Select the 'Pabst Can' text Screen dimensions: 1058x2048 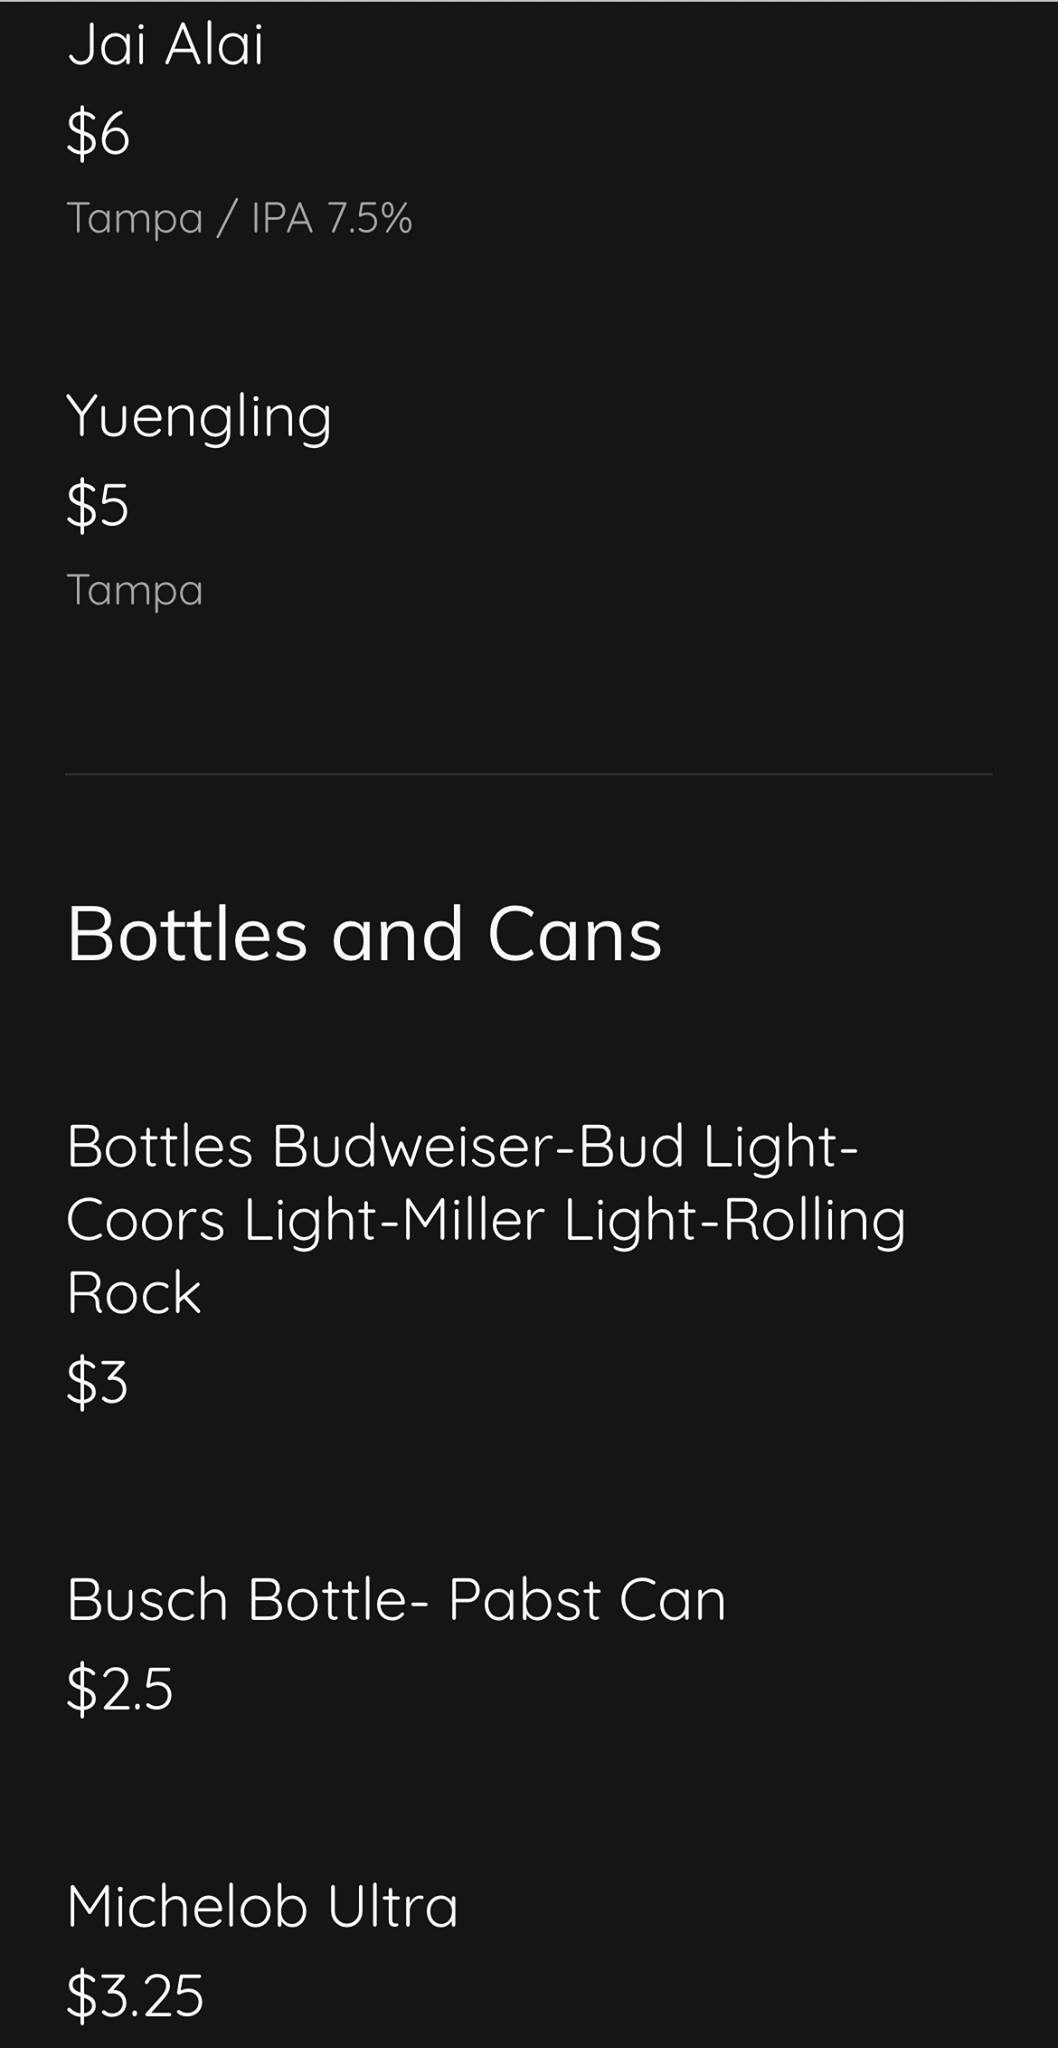click(x=586, y=1600)
